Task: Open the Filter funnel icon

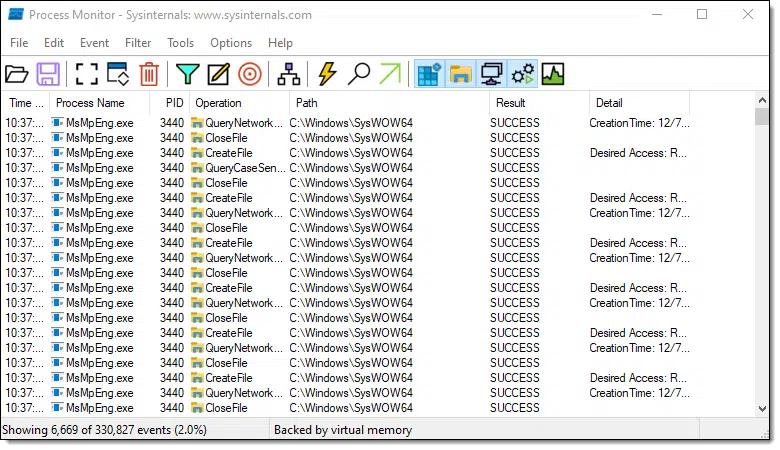Action: [187, 73]
